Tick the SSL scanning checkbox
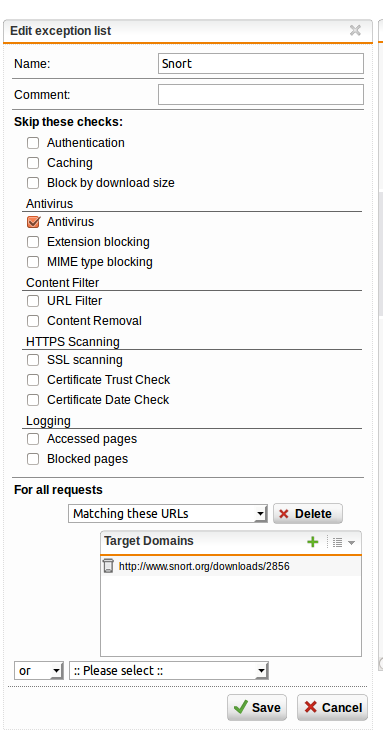Screen dimensions: 383x737 pyautogui.click(x=33, y=360)
